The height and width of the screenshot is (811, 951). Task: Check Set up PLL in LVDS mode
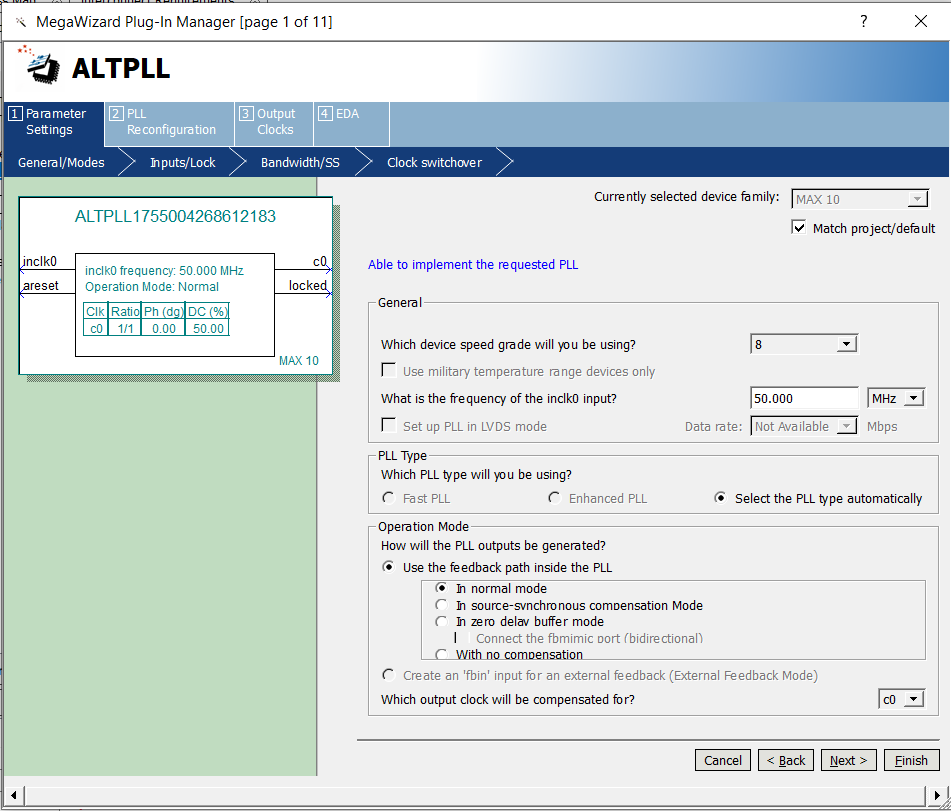tap(389, 425)
